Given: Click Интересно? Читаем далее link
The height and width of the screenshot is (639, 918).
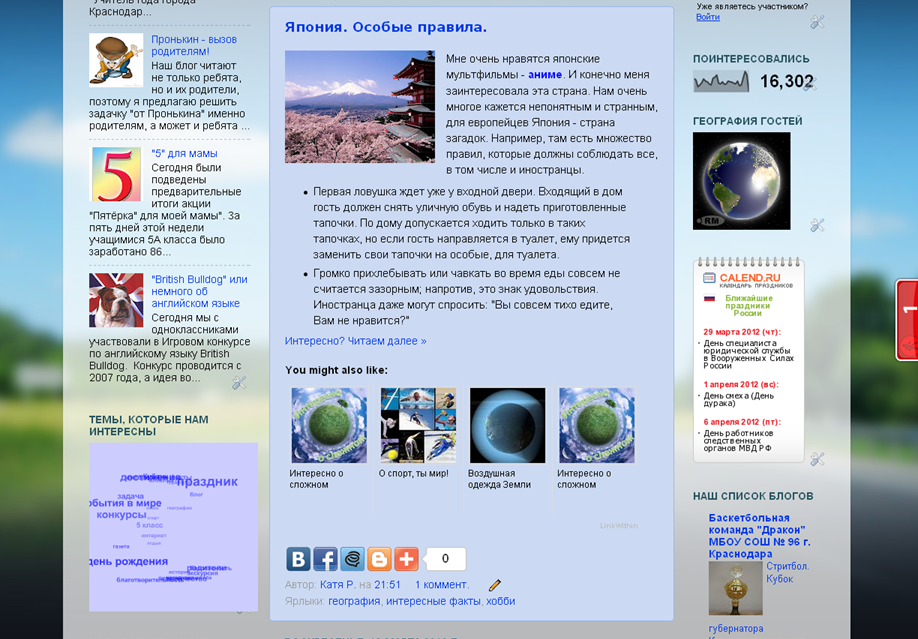Looking at the screenshot, I should pos(355,341).
